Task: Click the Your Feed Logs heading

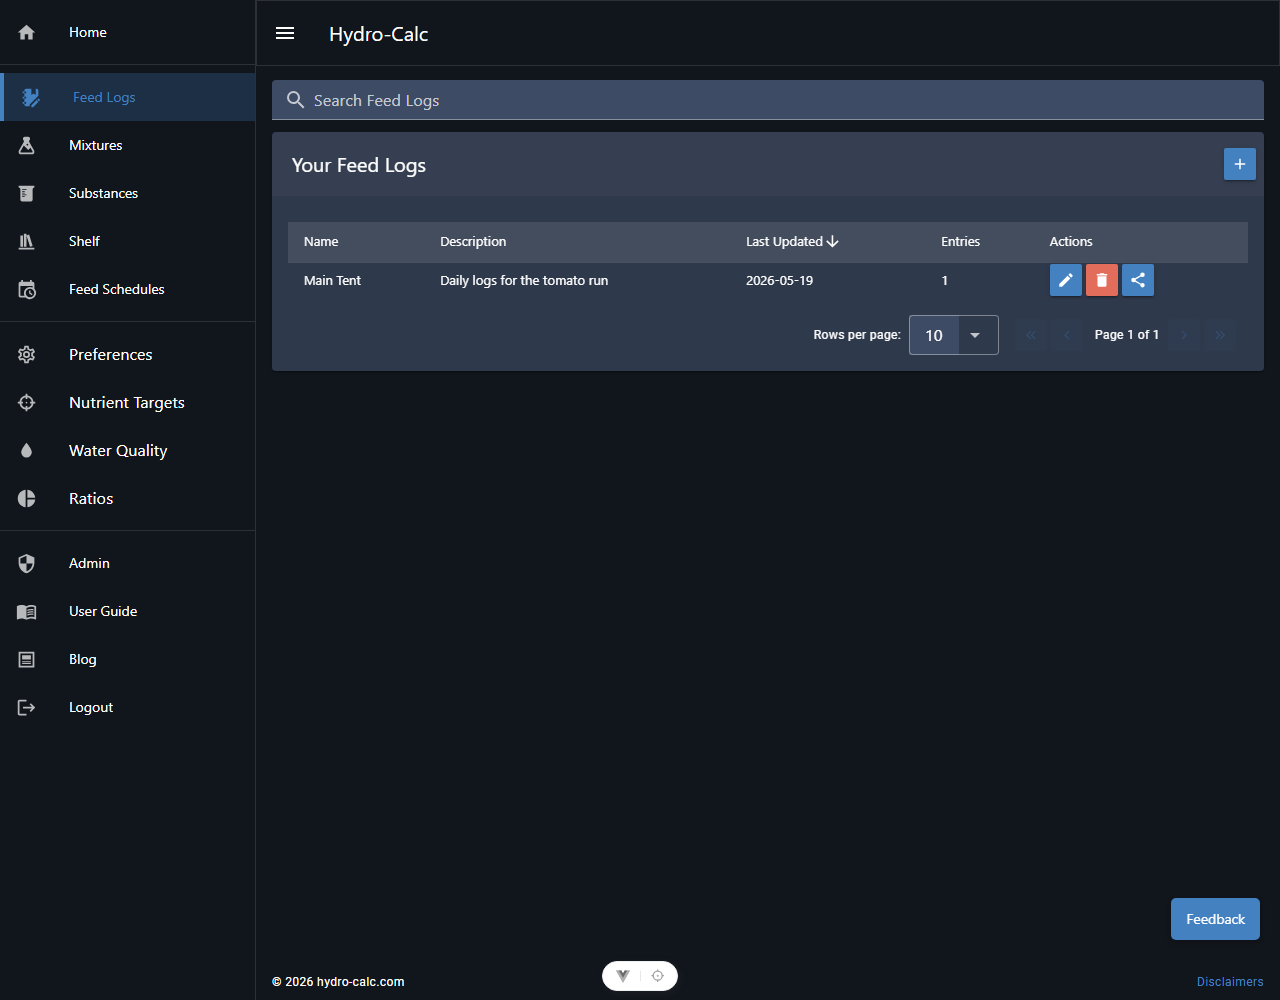Action: click(x=359, y=165)
